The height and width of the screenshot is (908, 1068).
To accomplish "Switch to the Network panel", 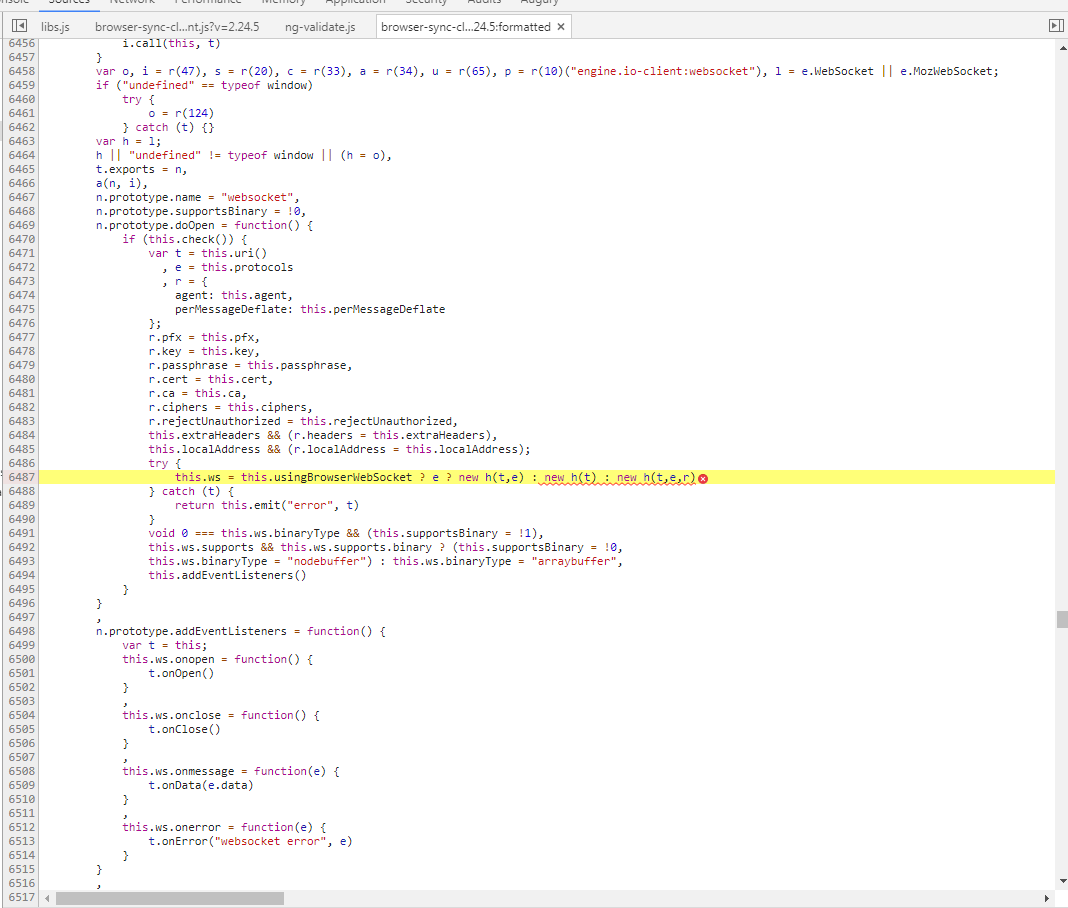I will coord(131,2).
